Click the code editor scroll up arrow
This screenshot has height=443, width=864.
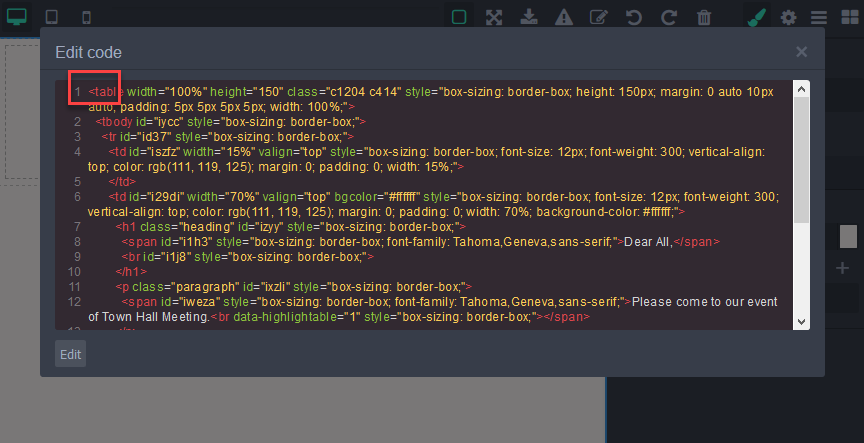[801, 89]
